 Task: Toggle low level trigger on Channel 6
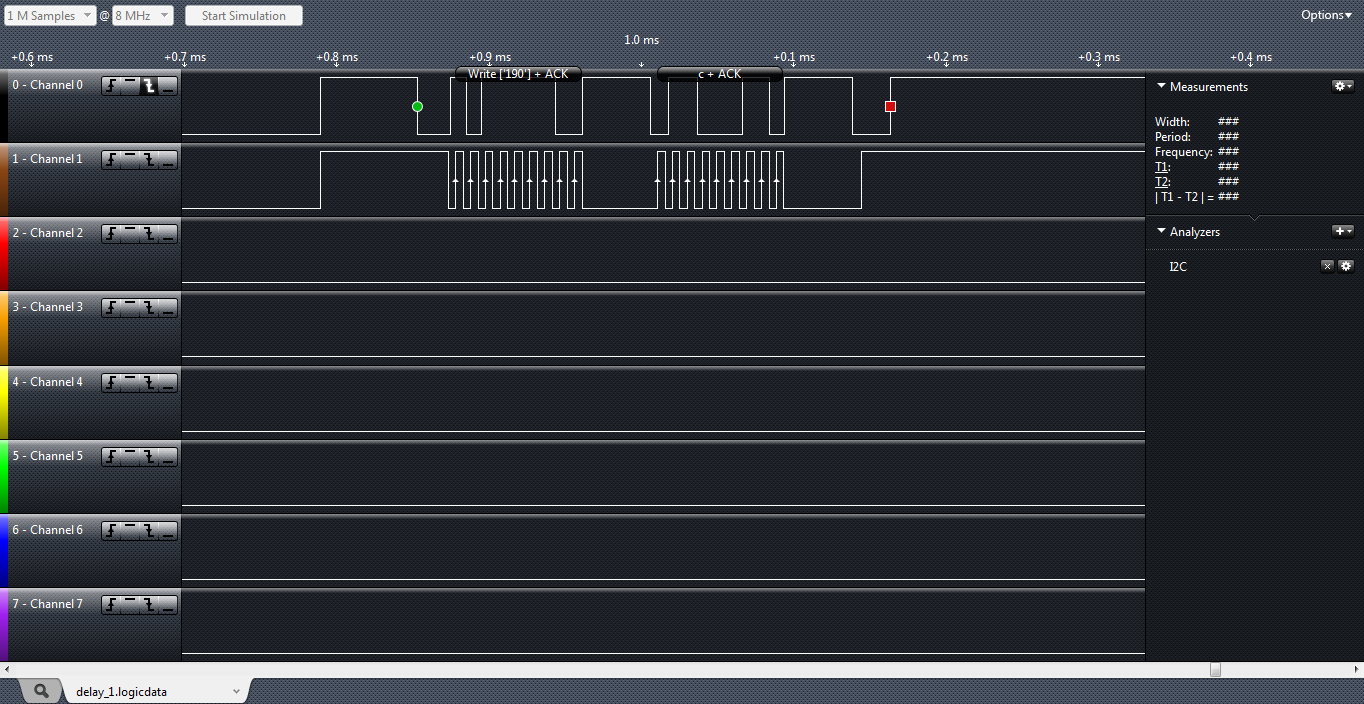coord(168,531)
